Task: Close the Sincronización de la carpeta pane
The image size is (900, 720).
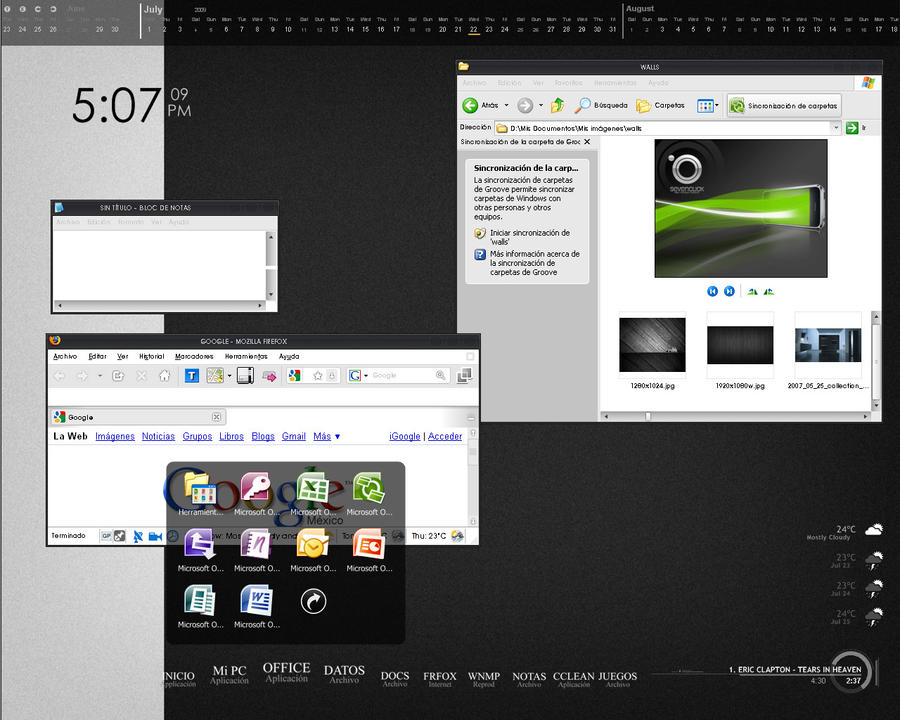Action: point(587,142)
